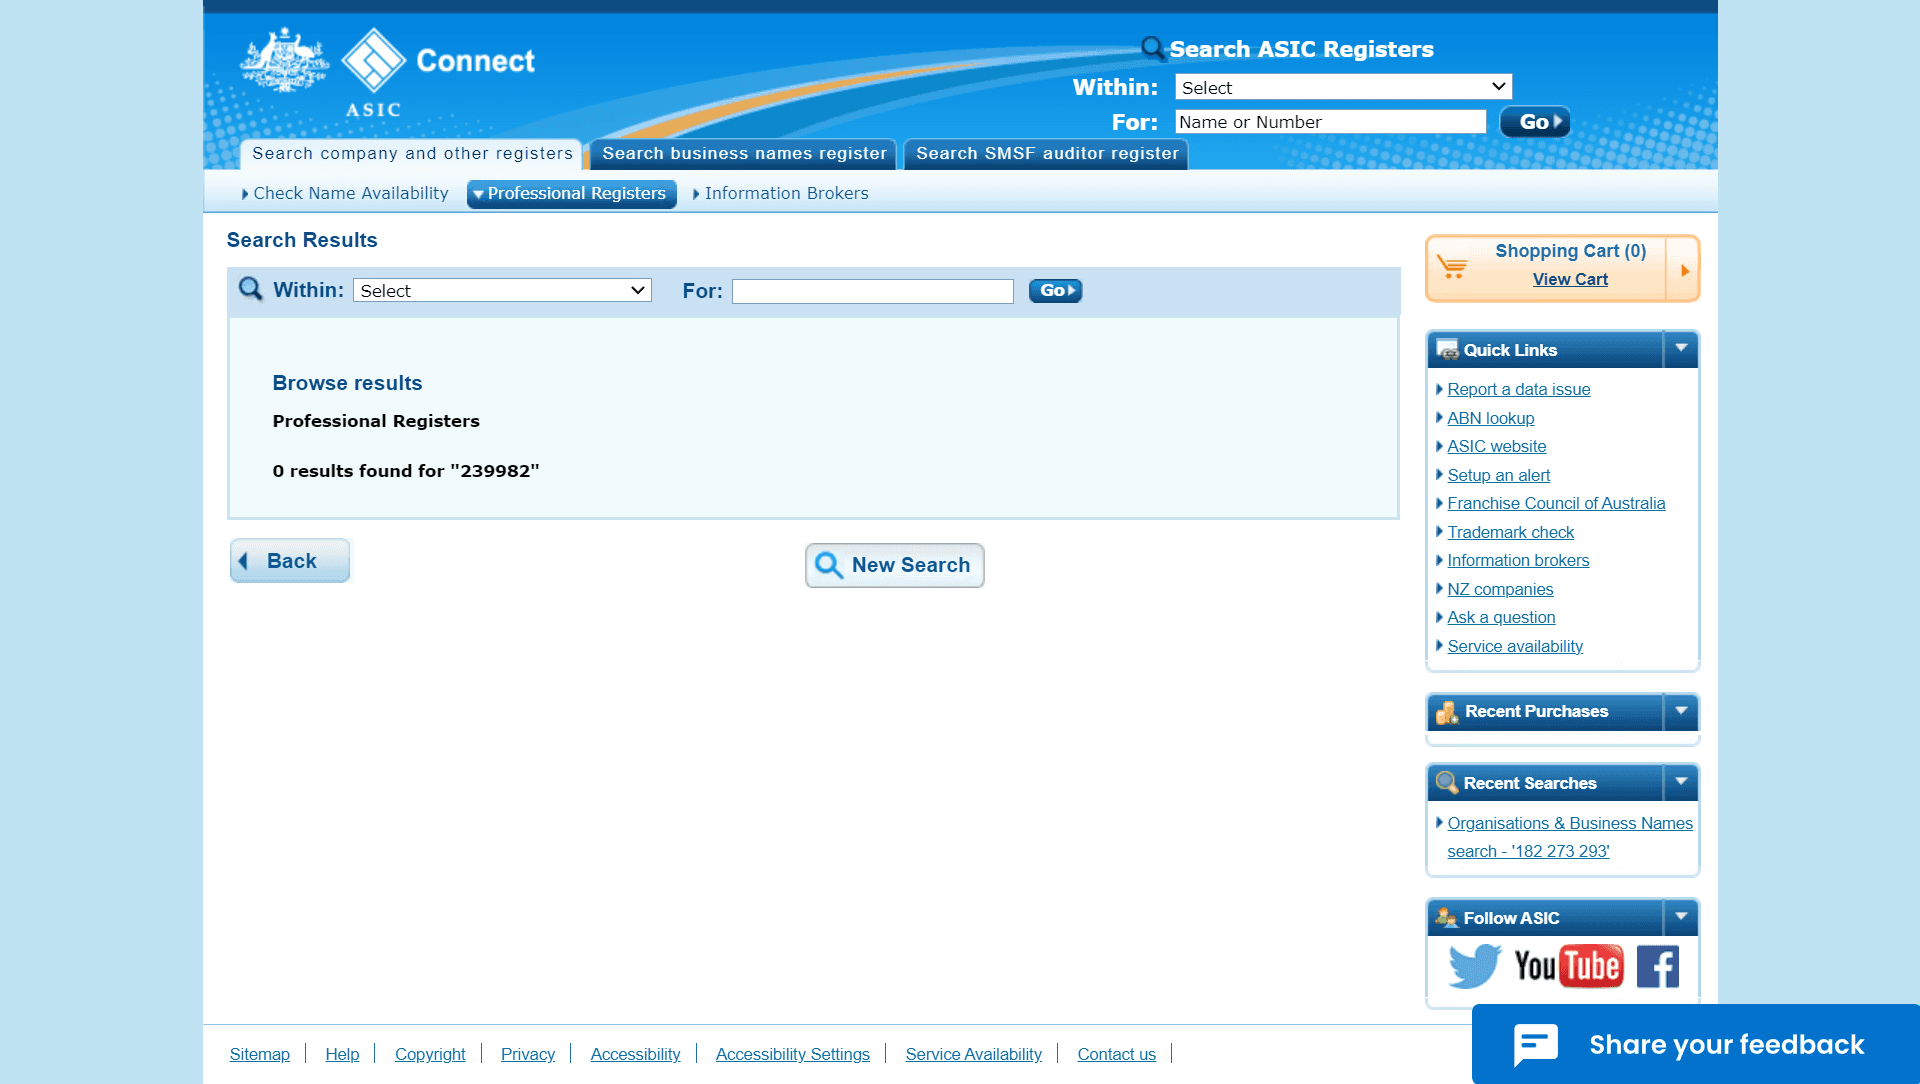Viewport: 1920px width, 1084px height.
Task: Click the Quick Links panel icon
Action: click(x=1447, y=350)
